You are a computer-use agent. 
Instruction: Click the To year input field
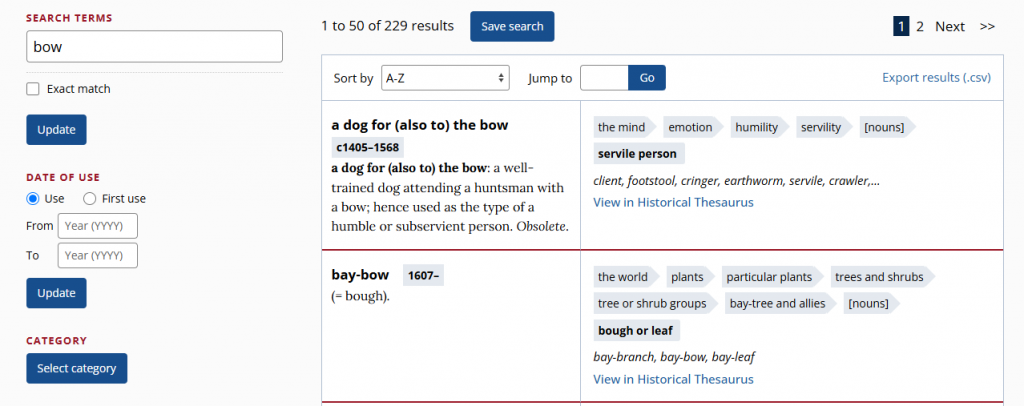97,255
